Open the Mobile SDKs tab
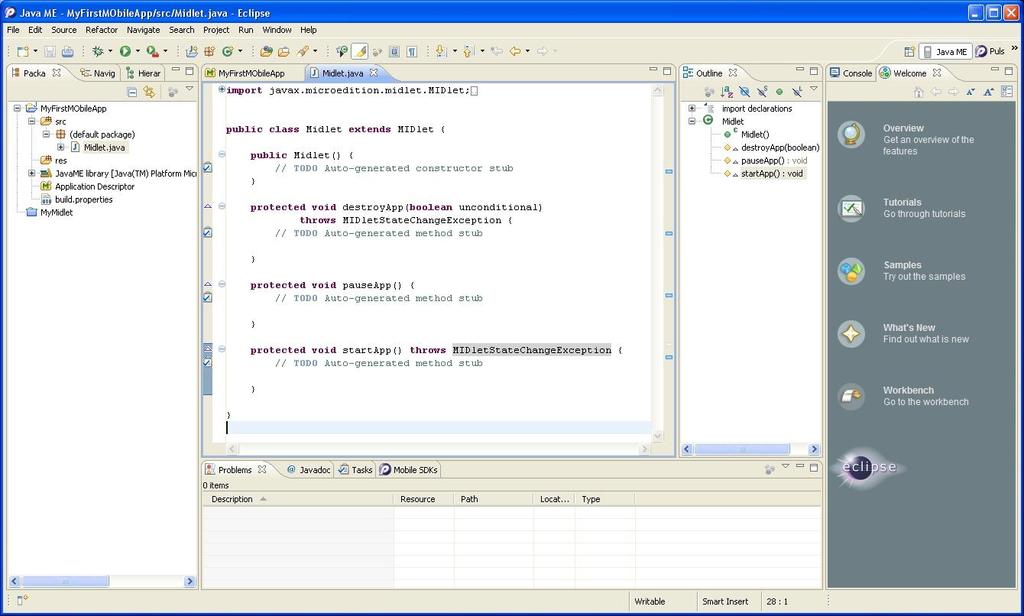 (x=409, y=470)
